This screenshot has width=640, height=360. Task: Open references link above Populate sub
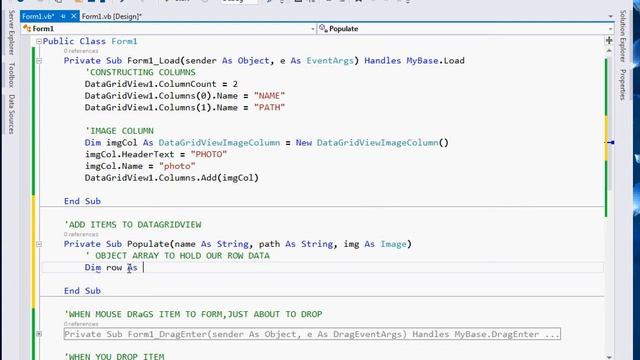click(x=81, y=234)
